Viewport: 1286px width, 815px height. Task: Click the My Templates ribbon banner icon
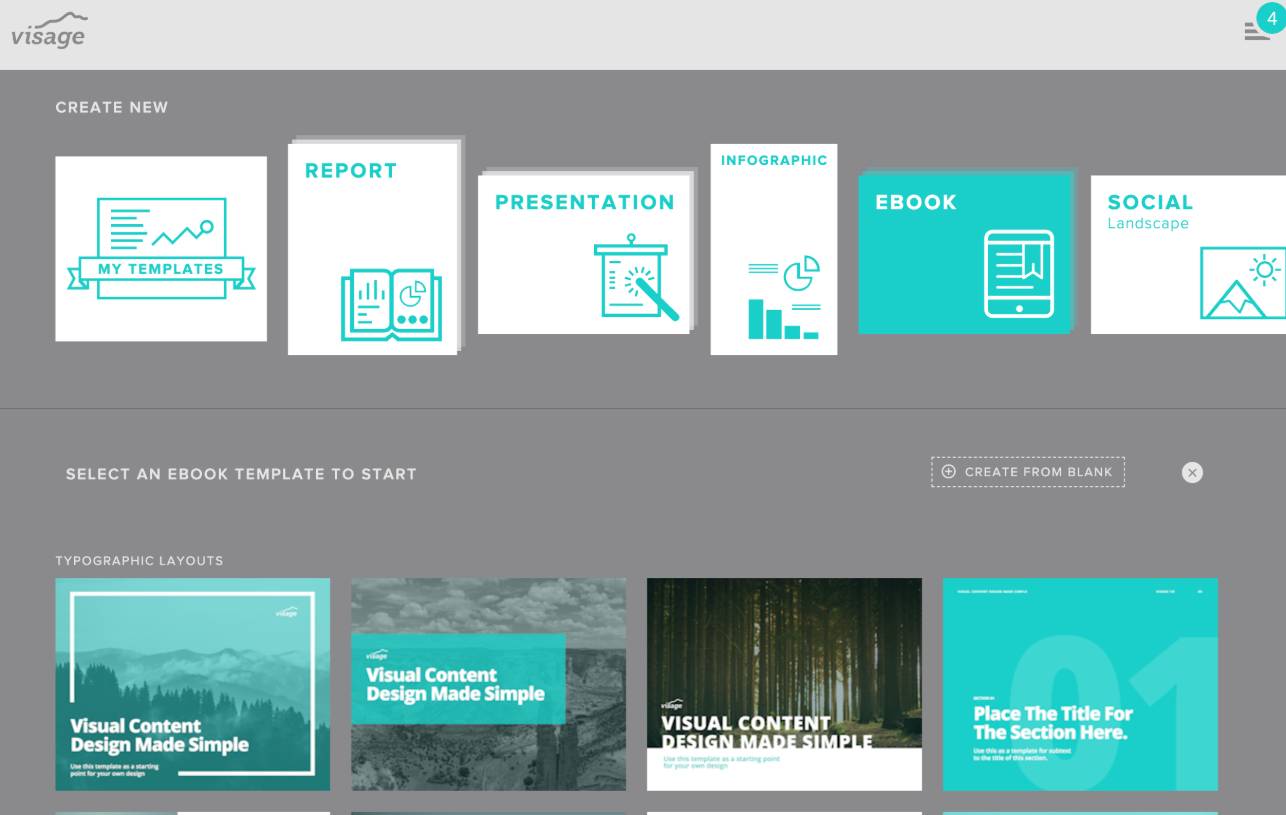(x=161, y=248)
